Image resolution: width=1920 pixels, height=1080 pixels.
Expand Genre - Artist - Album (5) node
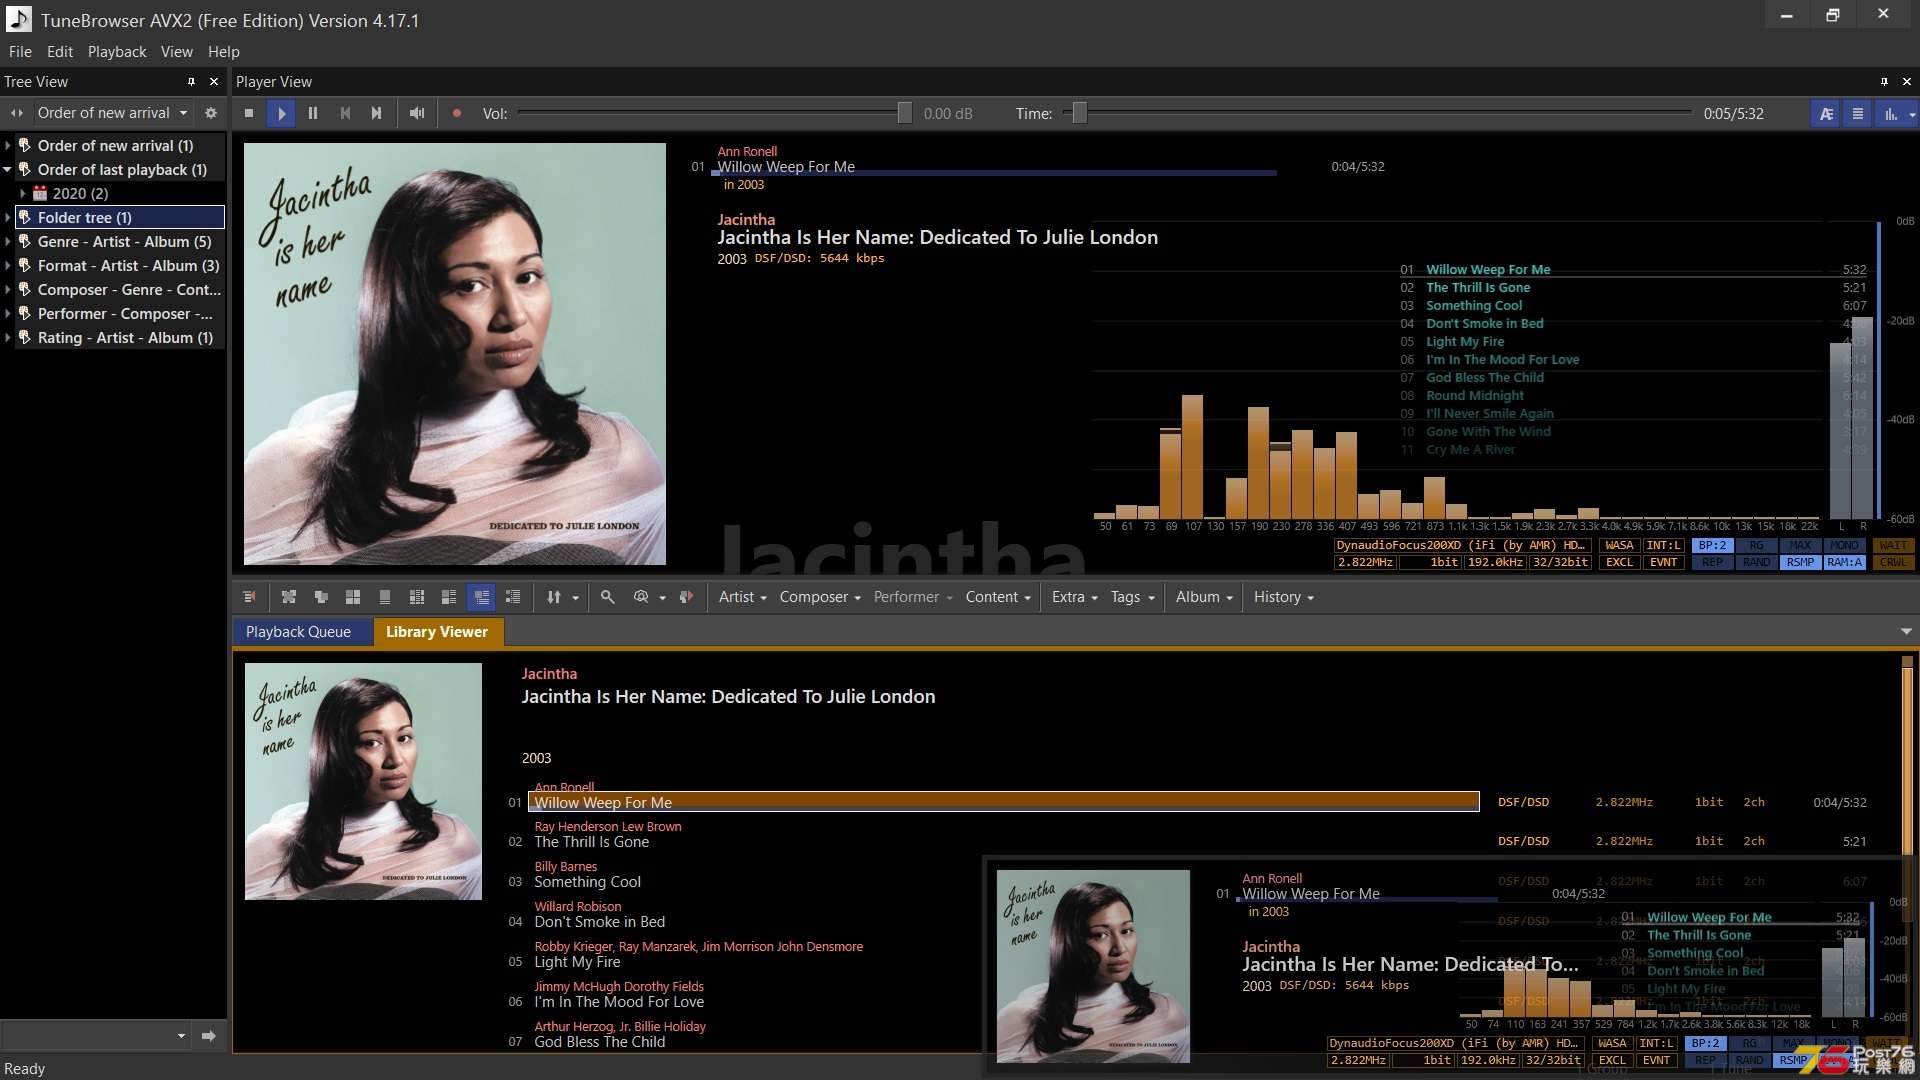pos(8,242)
